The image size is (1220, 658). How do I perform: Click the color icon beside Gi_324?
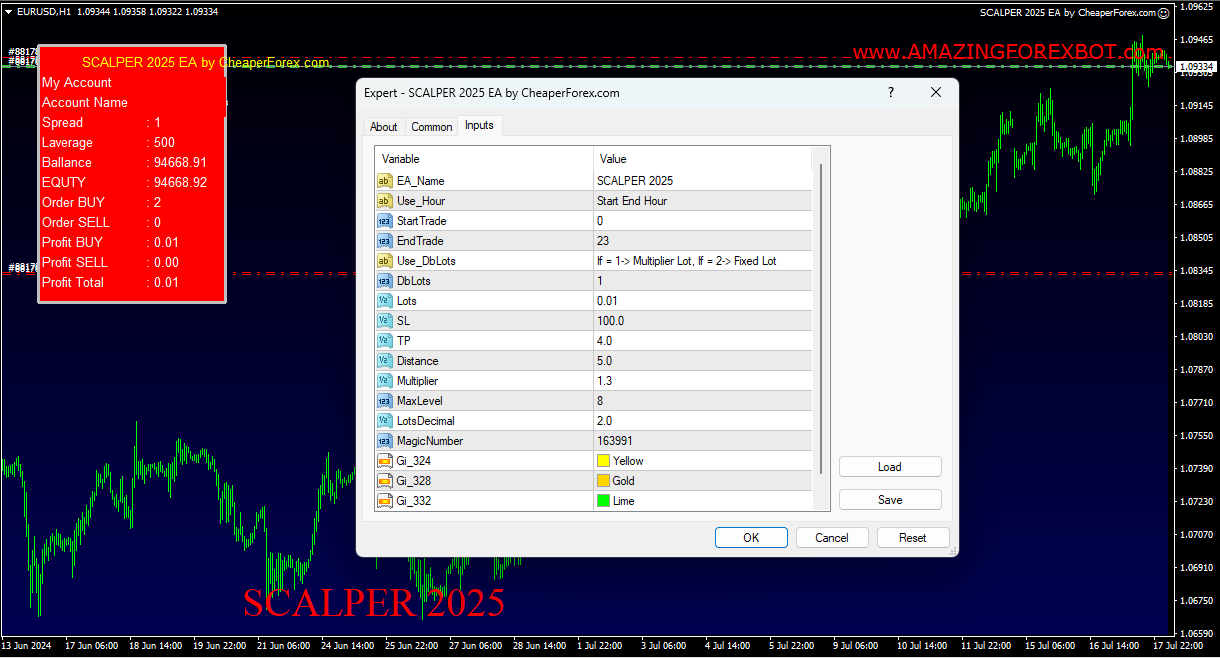point(385,461)
